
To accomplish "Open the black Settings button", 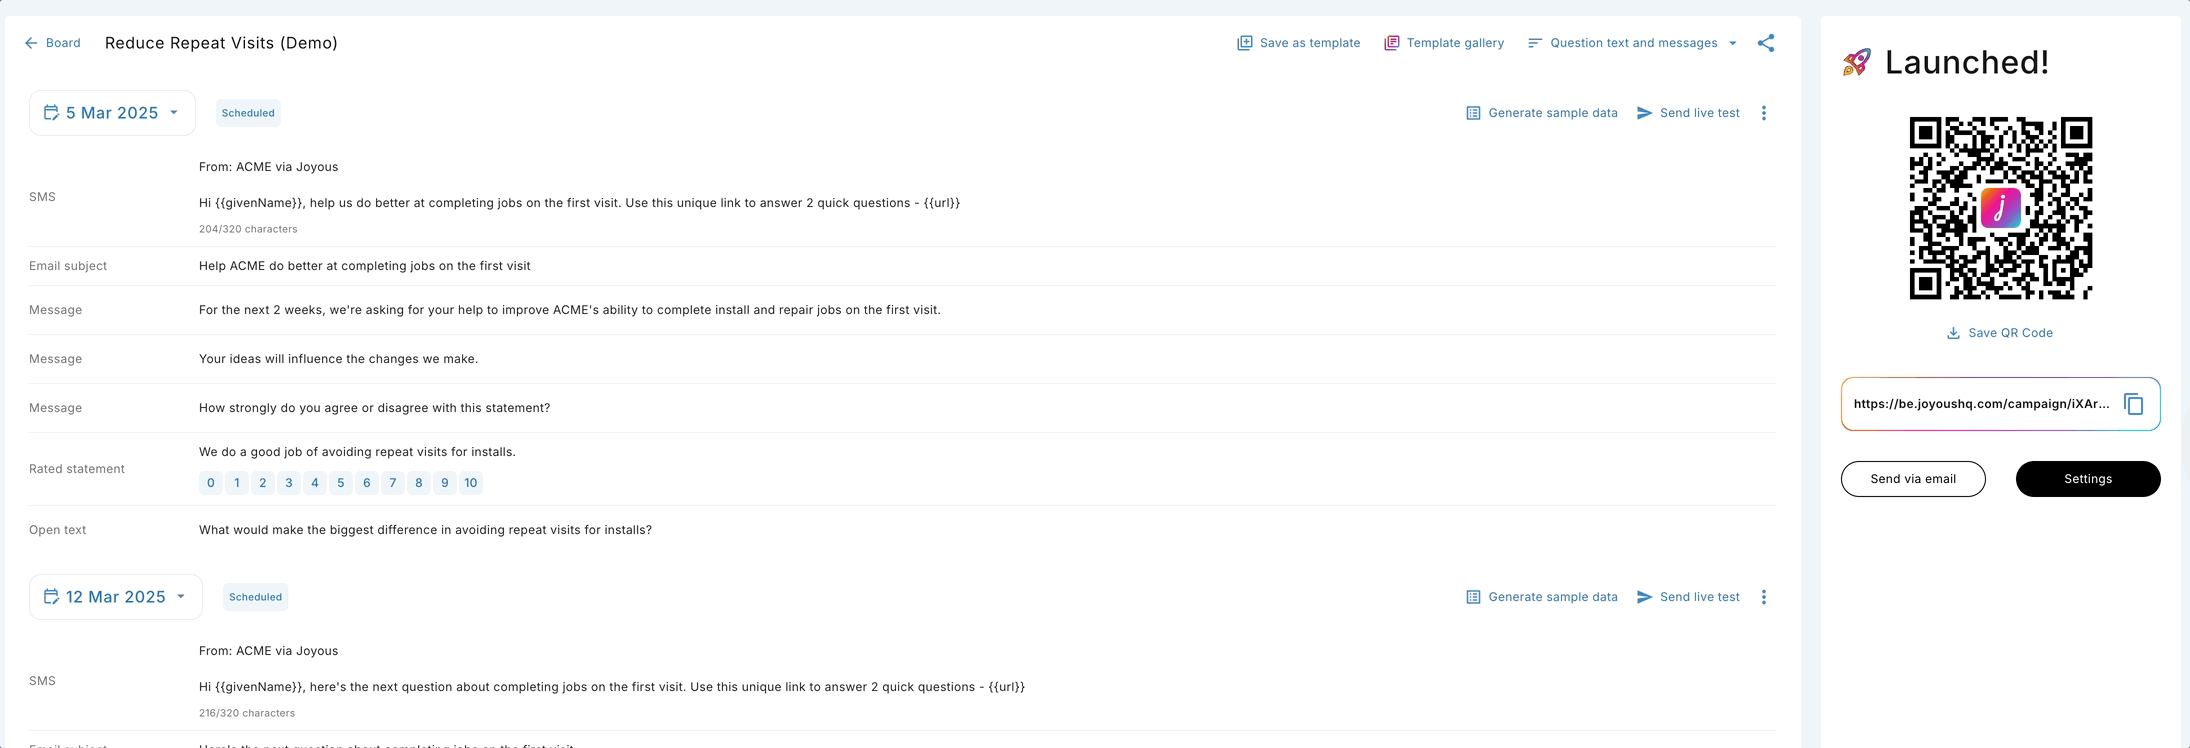I will (x=2087, y=479).
